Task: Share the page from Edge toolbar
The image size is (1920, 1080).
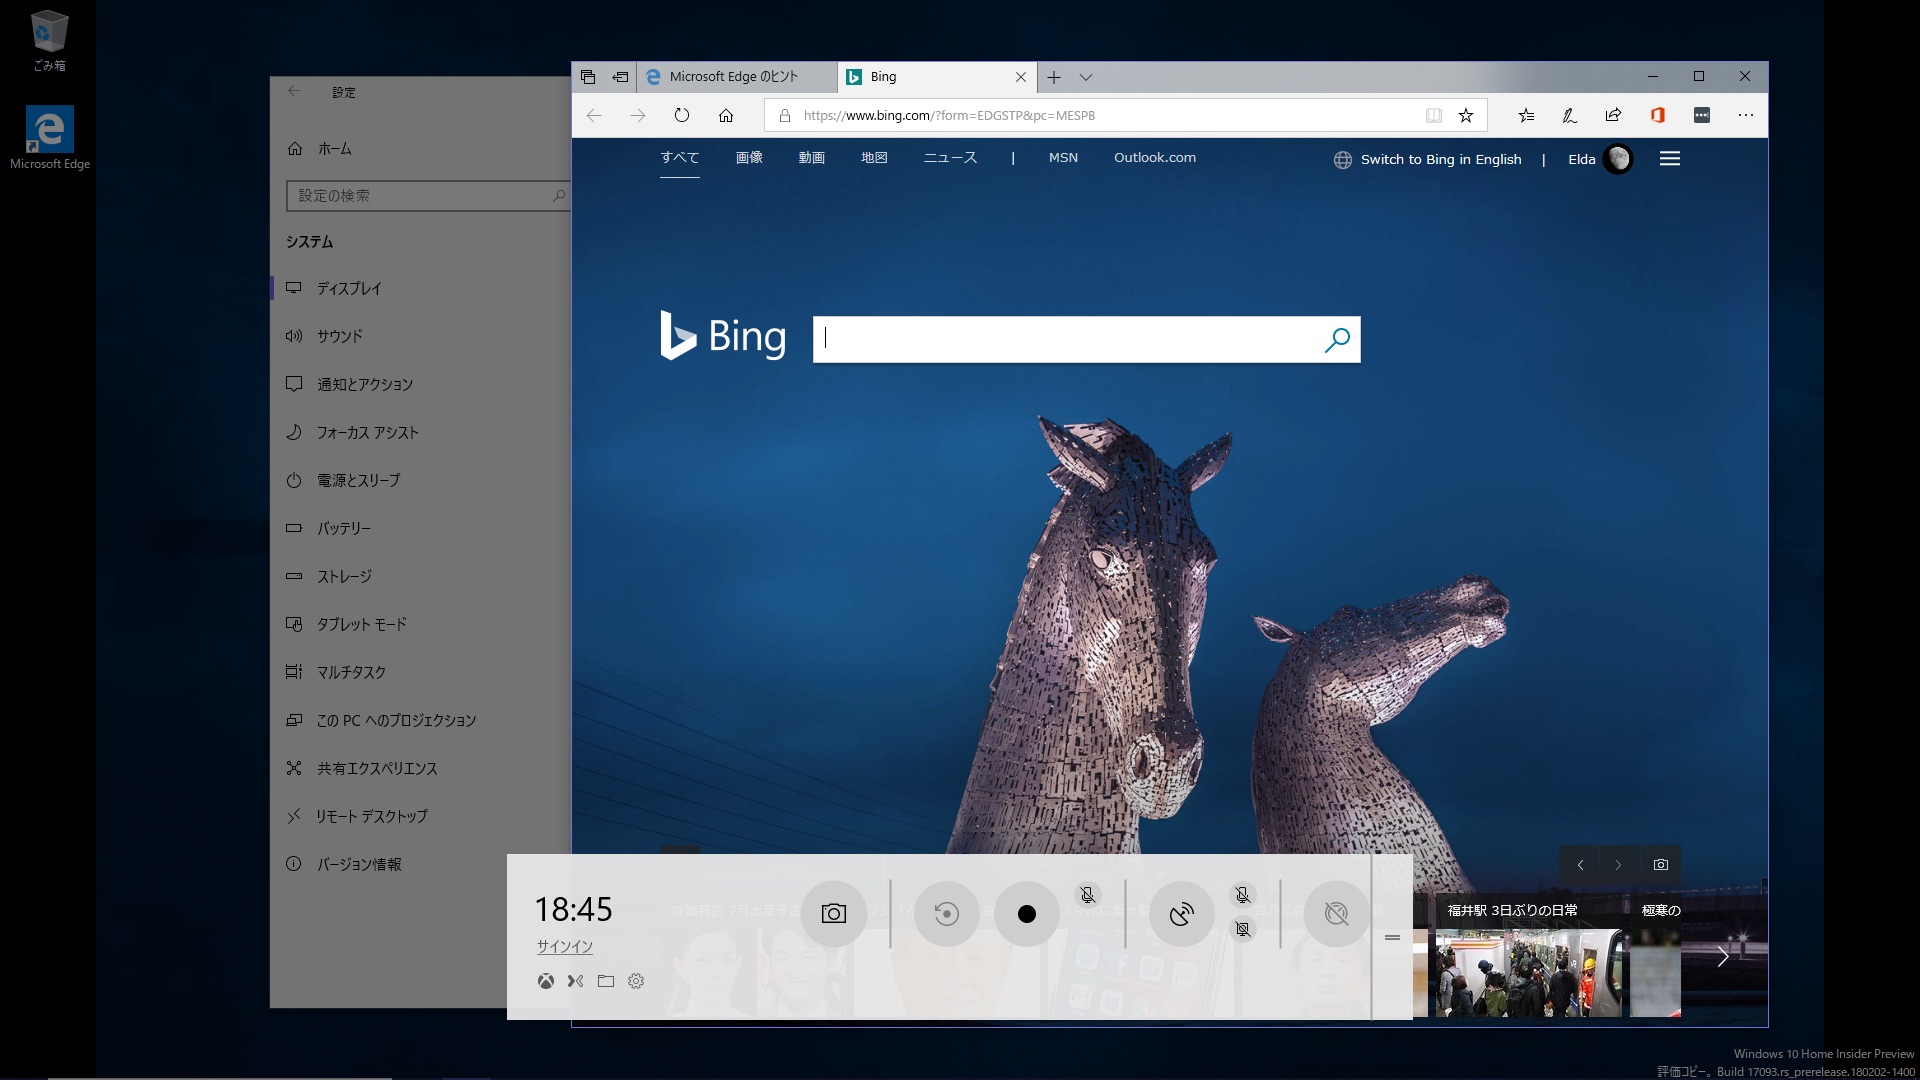Action: point(1613,115)
